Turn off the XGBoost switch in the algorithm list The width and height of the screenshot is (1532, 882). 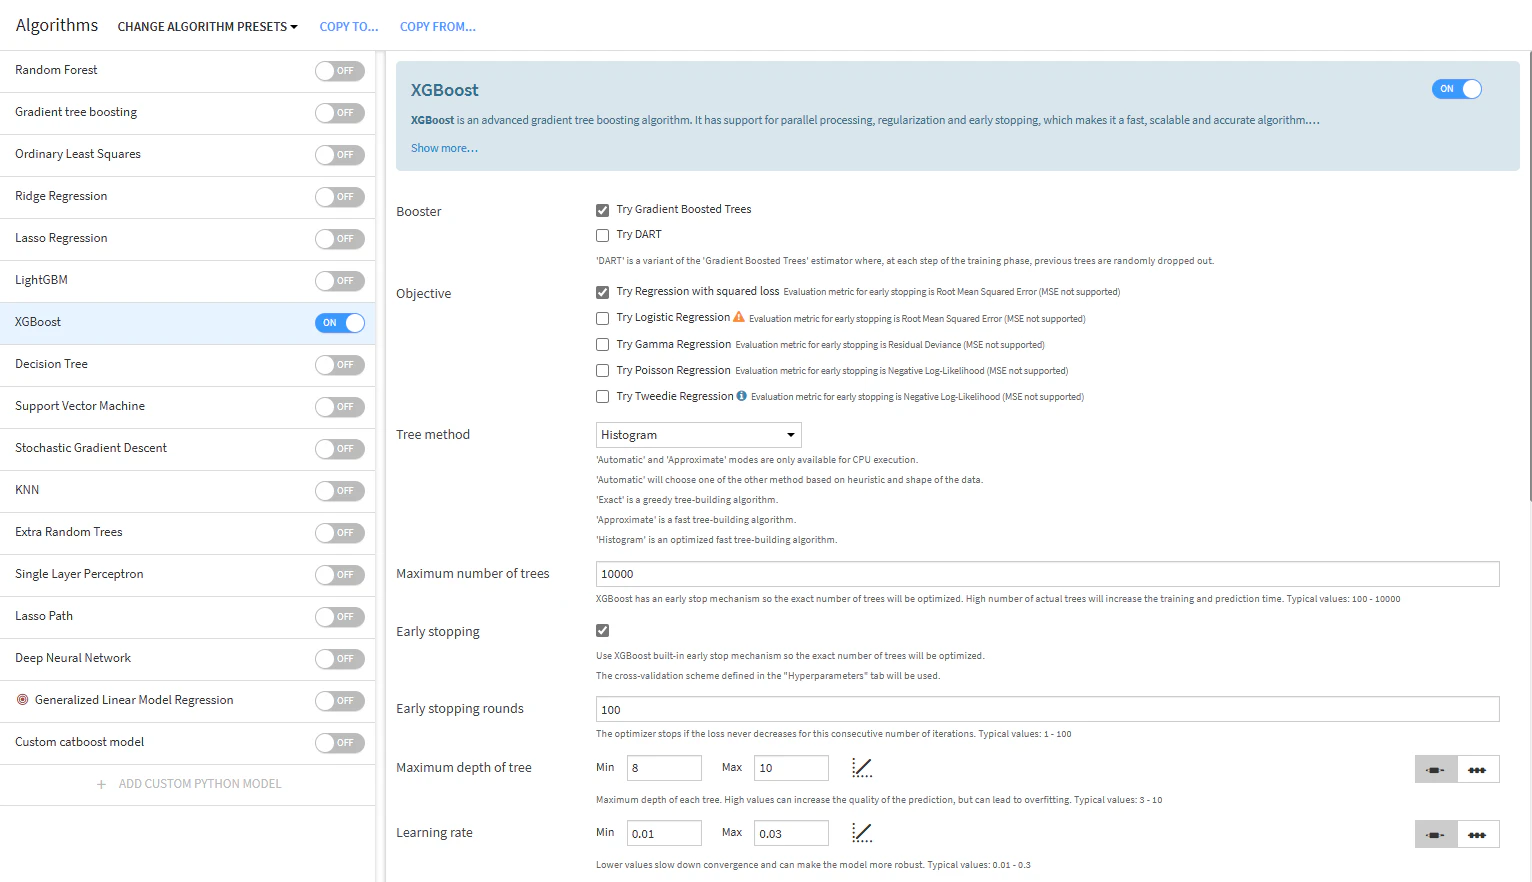(340, 323)
